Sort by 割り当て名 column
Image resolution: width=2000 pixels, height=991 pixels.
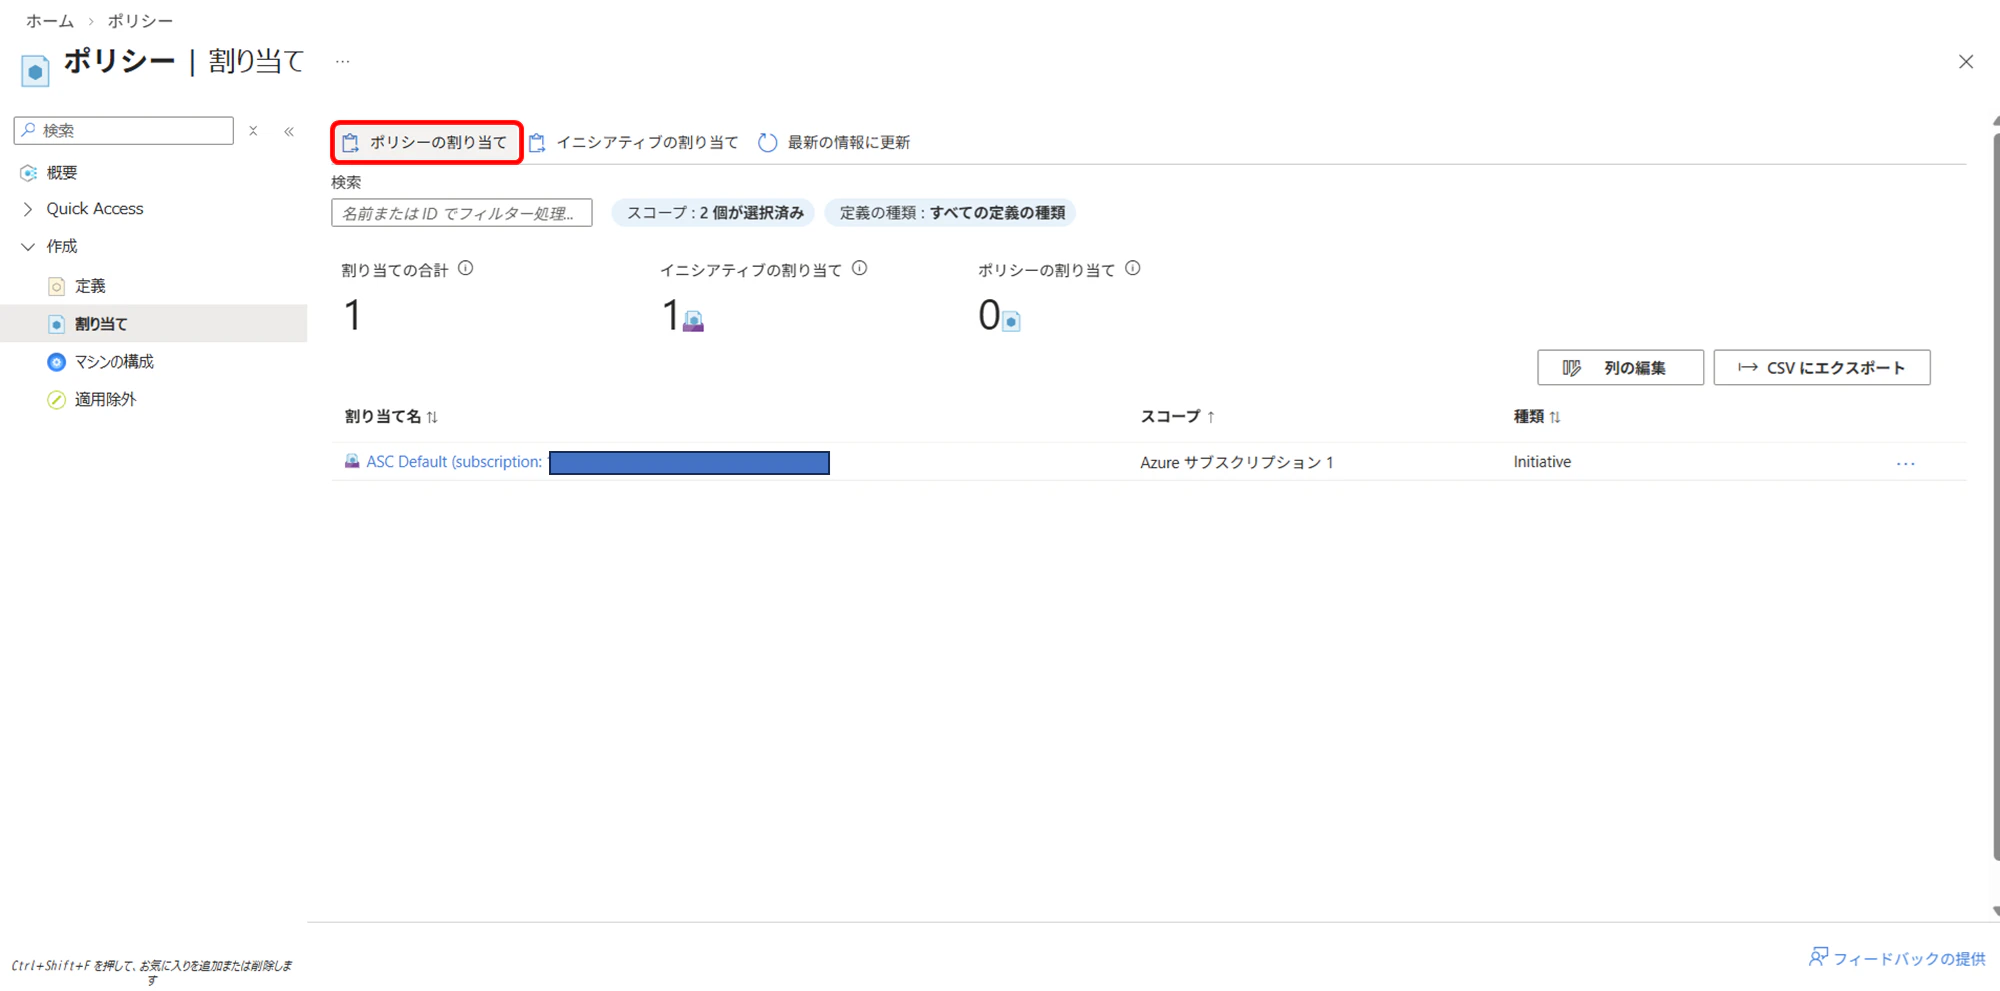point(391,417)
